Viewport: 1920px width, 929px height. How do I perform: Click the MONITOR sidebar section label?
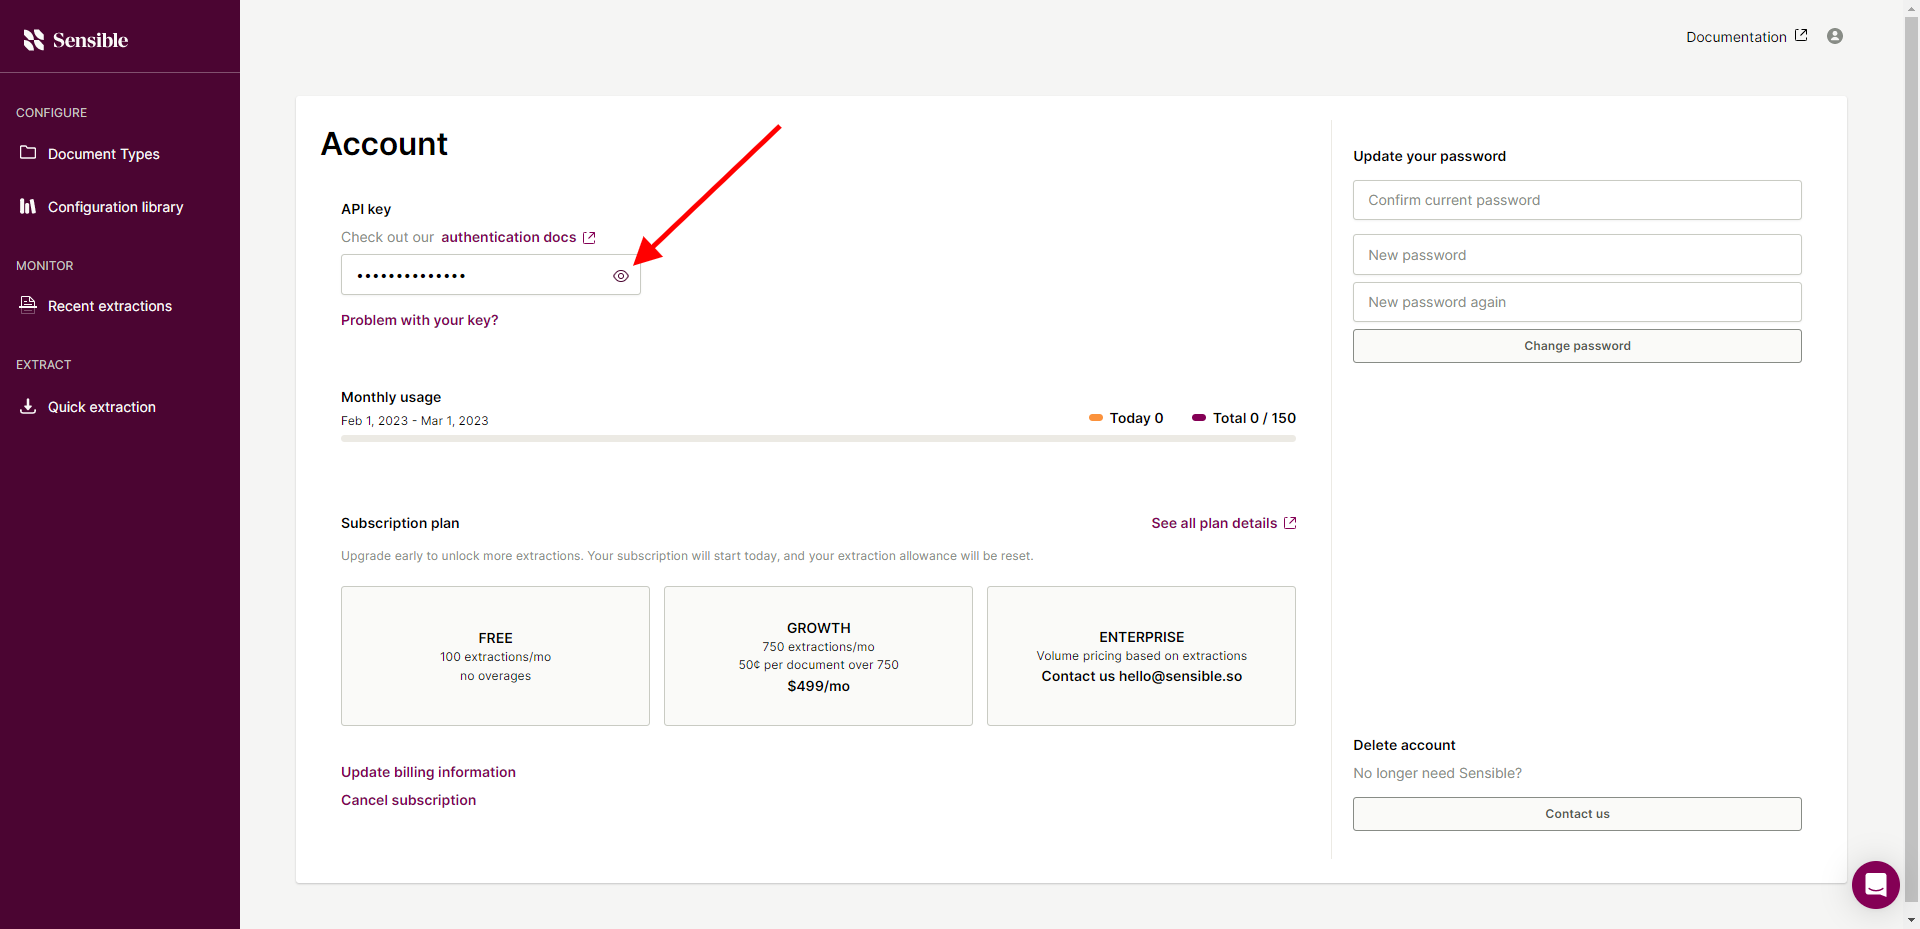tap(45, 266)
